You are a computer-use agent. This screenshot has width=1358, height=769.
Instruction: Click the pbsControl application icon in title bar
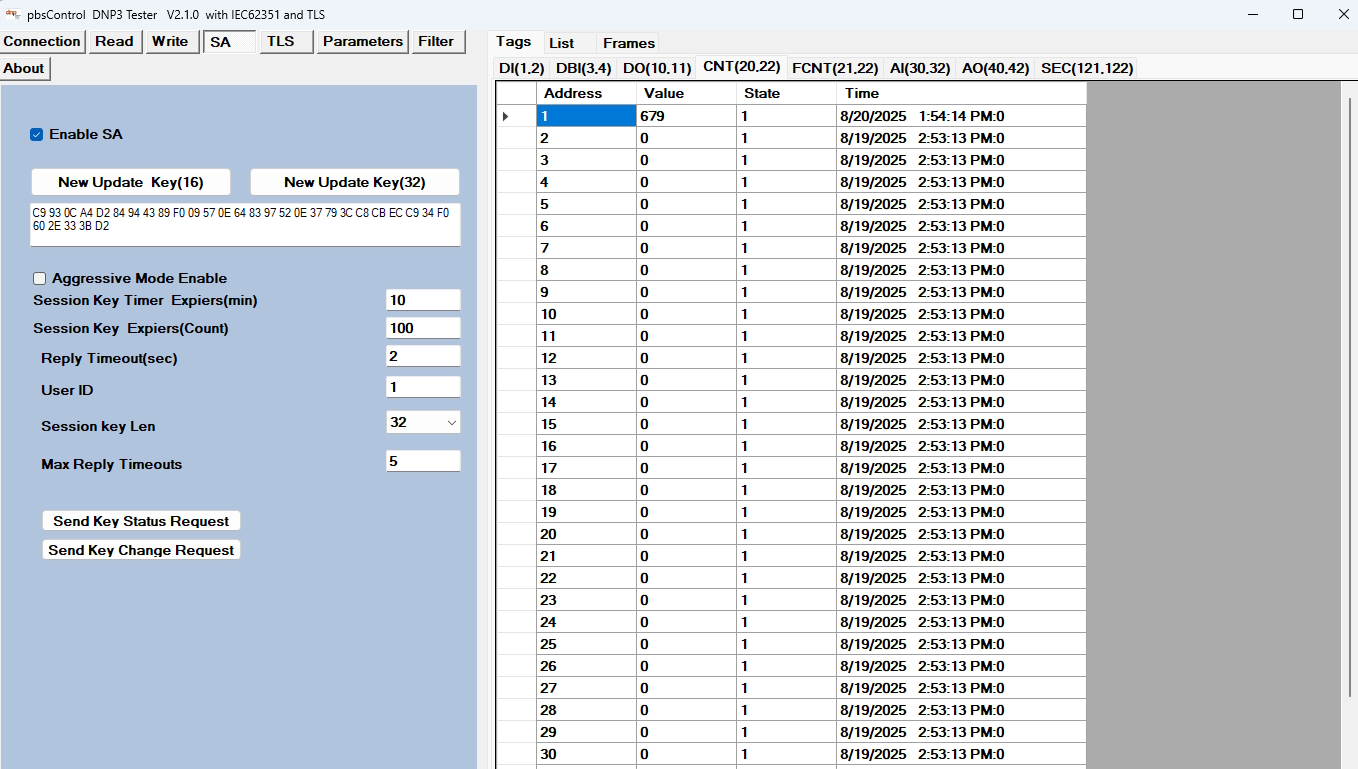(12, 14)
